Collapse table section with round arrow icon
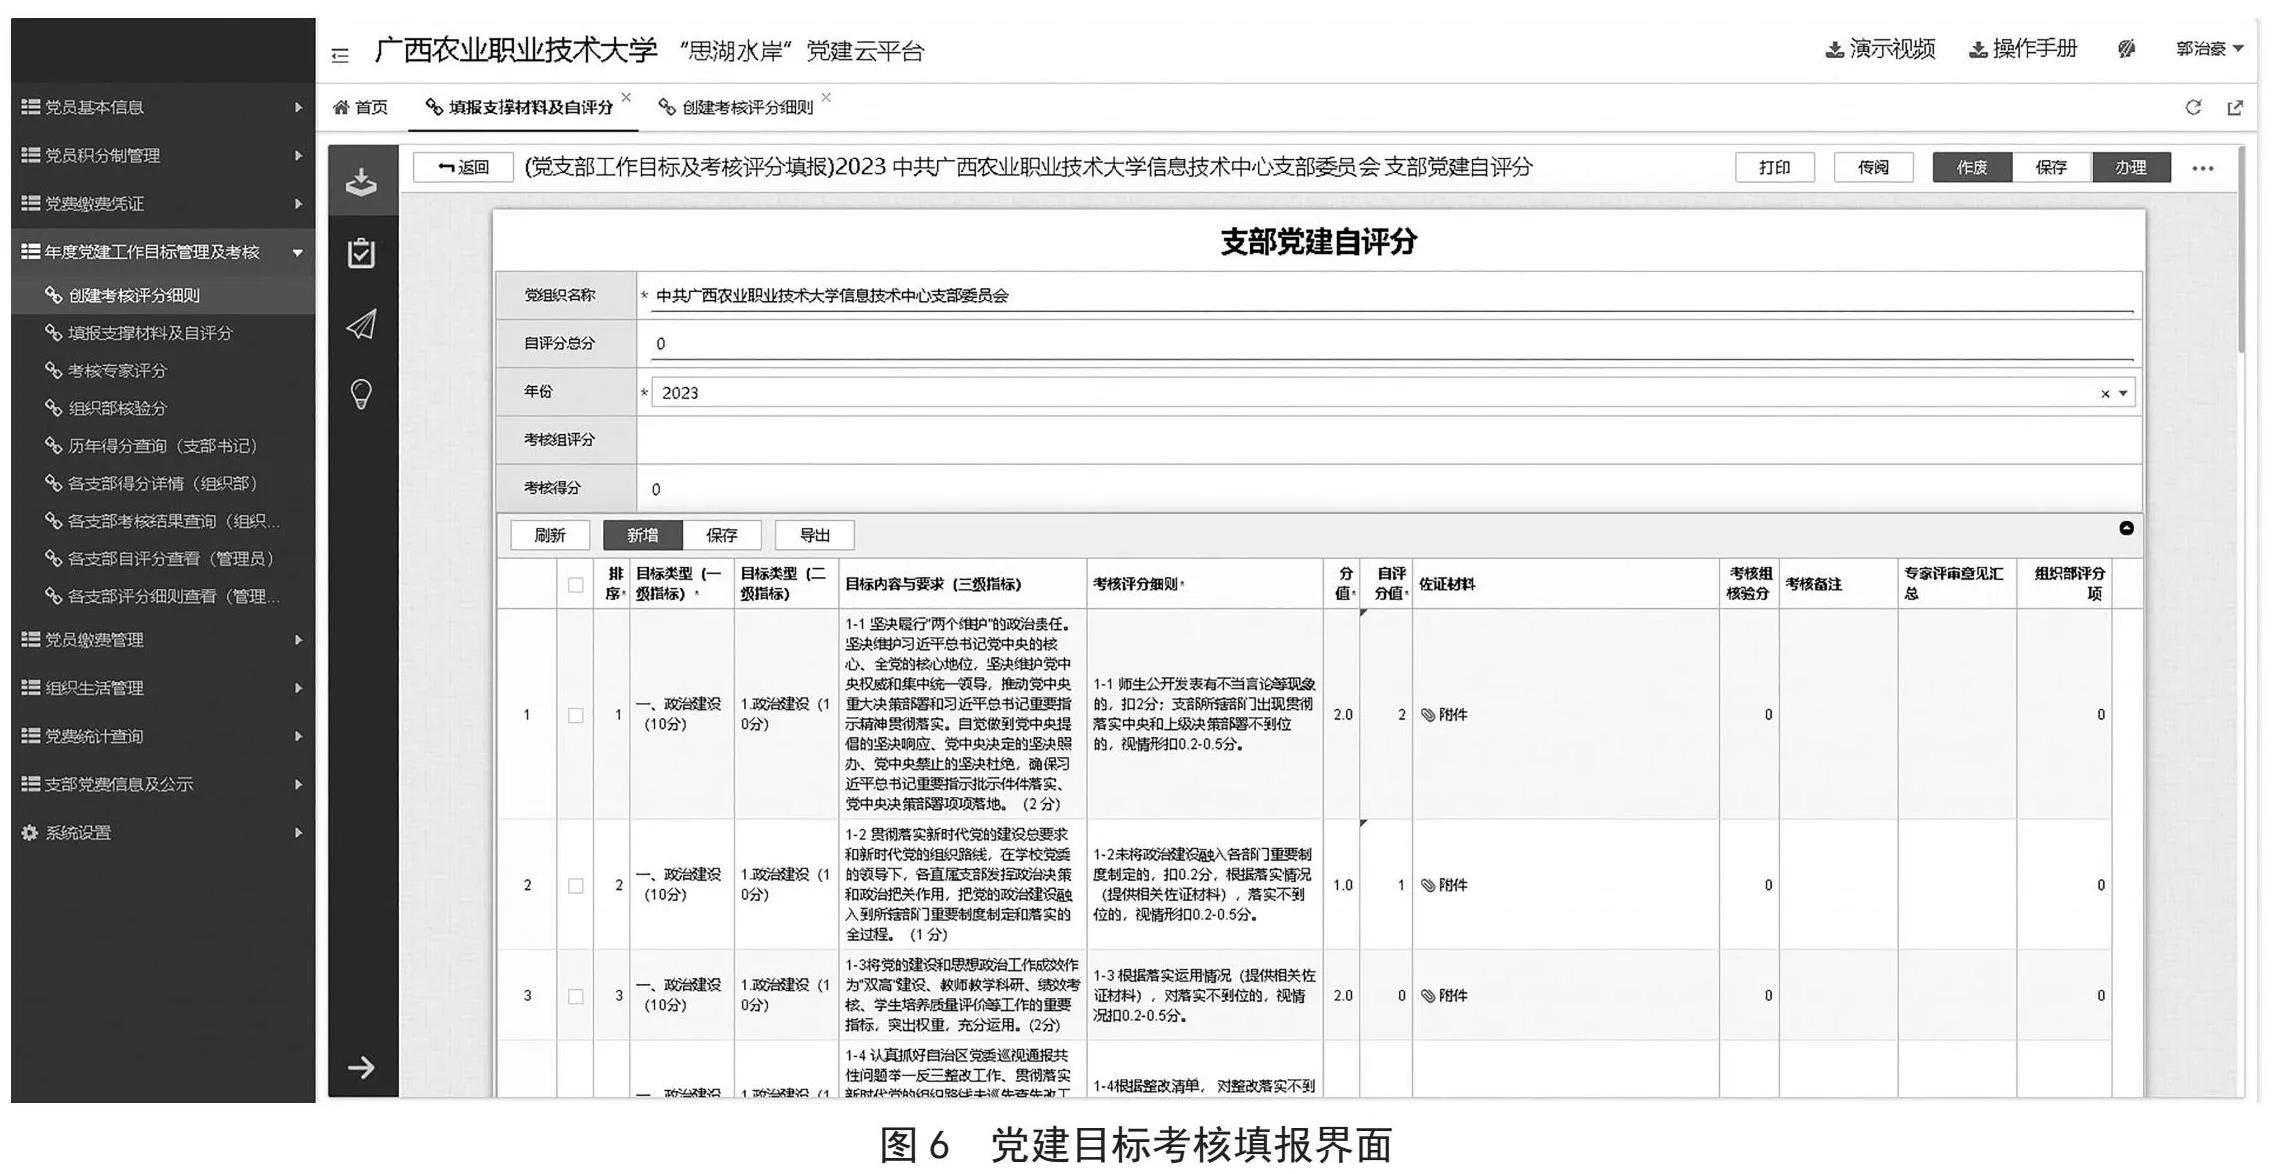Screen dimensions: 2284x1174 pos(2126,528)
